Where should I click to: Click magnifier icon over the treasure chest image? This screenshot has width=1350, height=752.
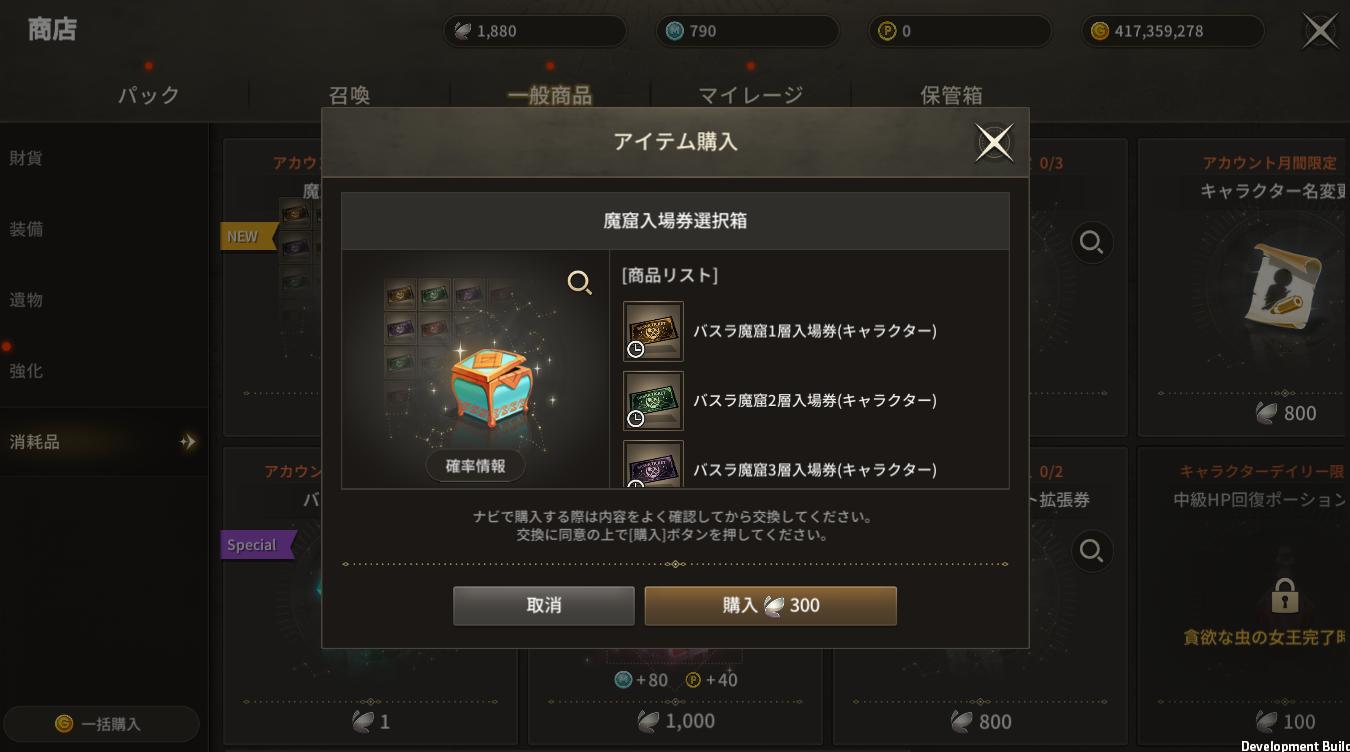coord(580,283)
